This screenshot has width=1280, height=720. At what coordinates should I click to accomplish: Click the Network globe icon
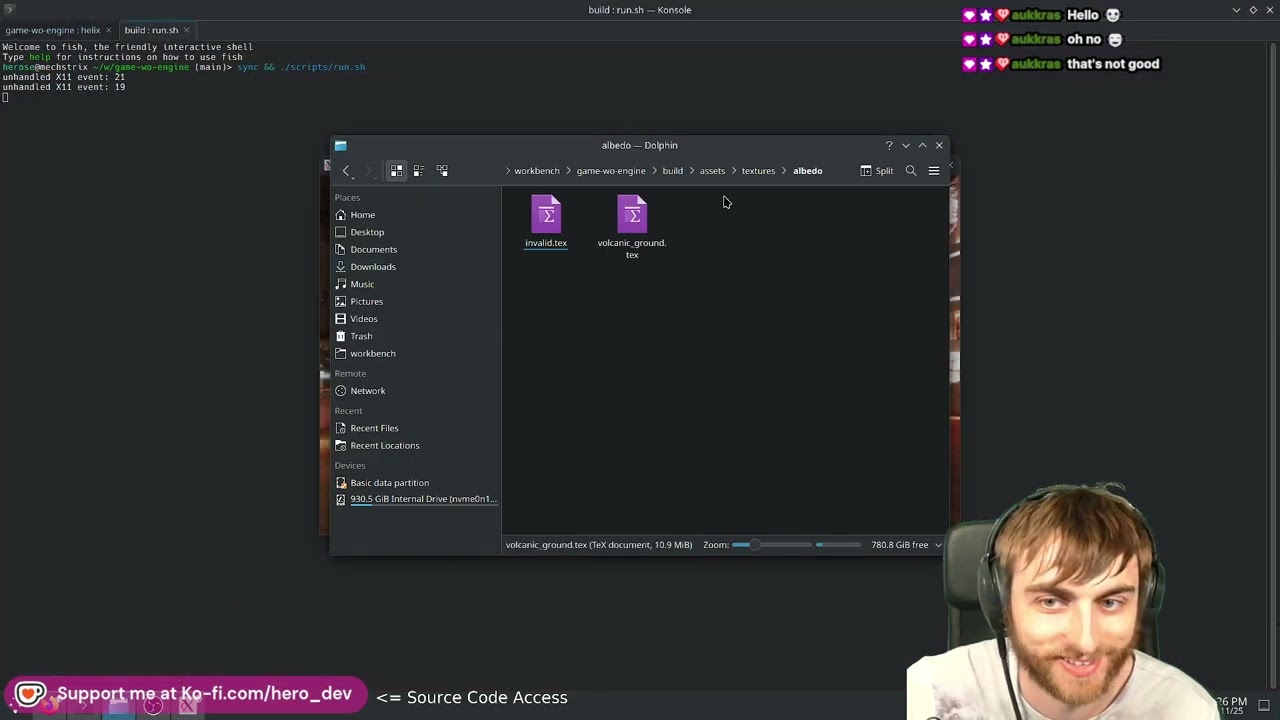click(341, 391)
